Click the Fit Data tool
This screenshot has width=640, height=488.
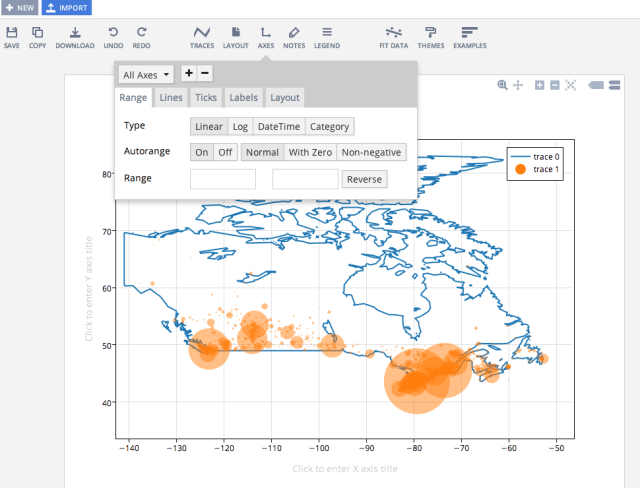pyautogui.click(x=394, y=37)
